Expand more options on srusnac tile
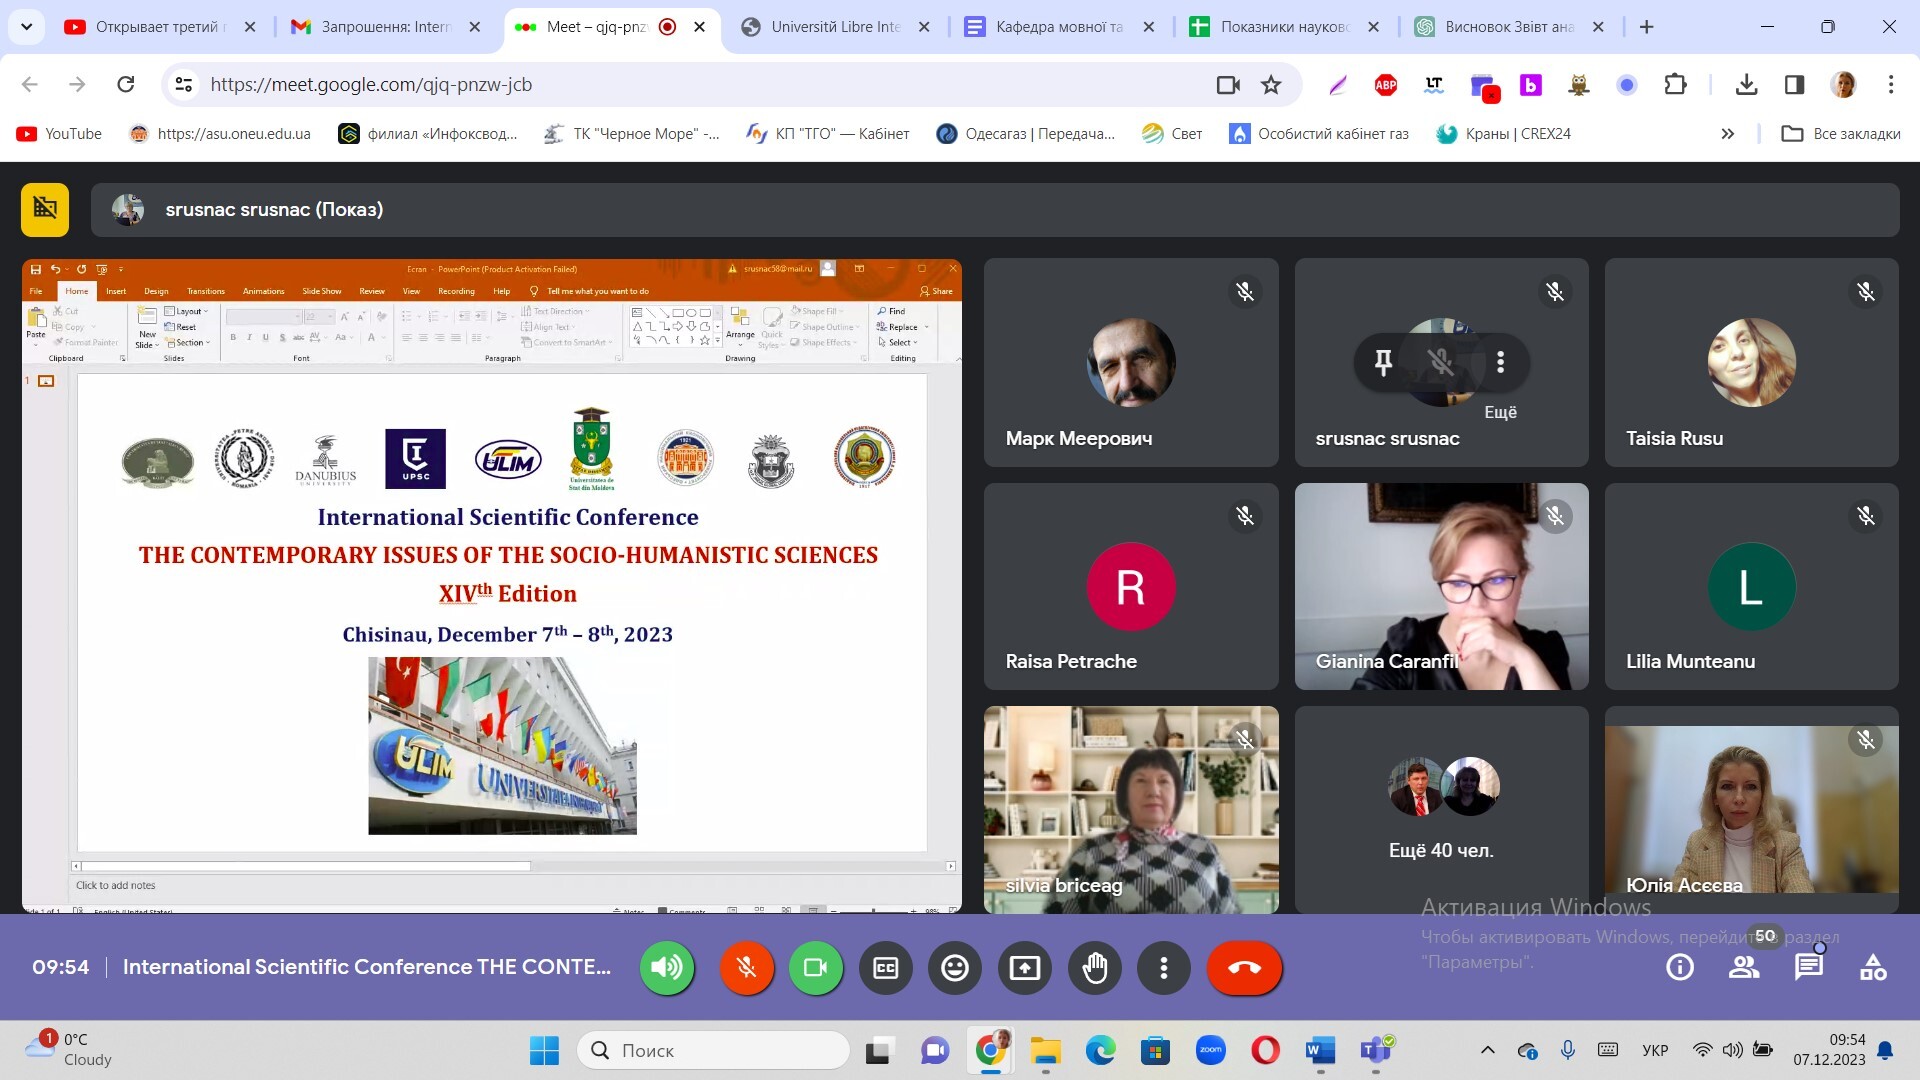 pos(1500,362)
